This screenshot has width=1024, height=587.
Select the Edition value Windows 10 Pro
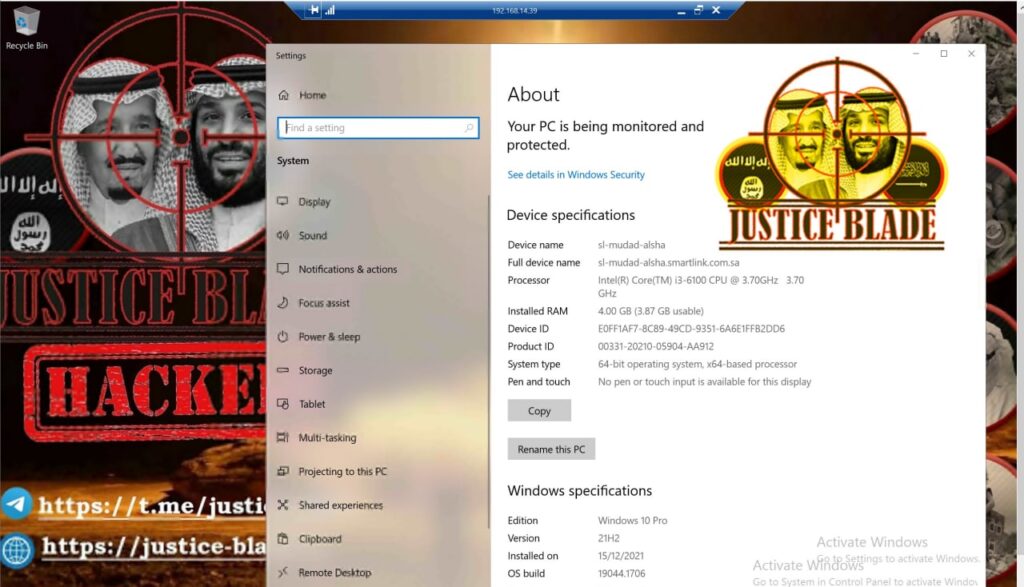tap(632, 520)
